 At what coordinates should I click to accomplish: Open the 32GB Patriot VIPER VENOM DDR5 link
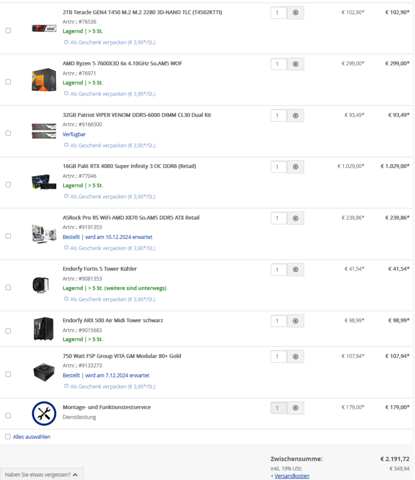tap(137, 115)
